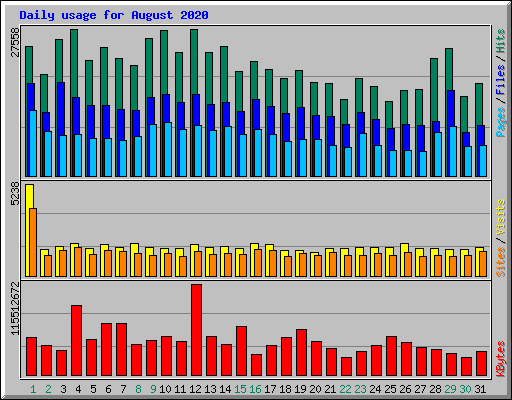Click day 27 on the x-axis
The height and width of the screenshot is (400, 512).
tap(420, 389)
